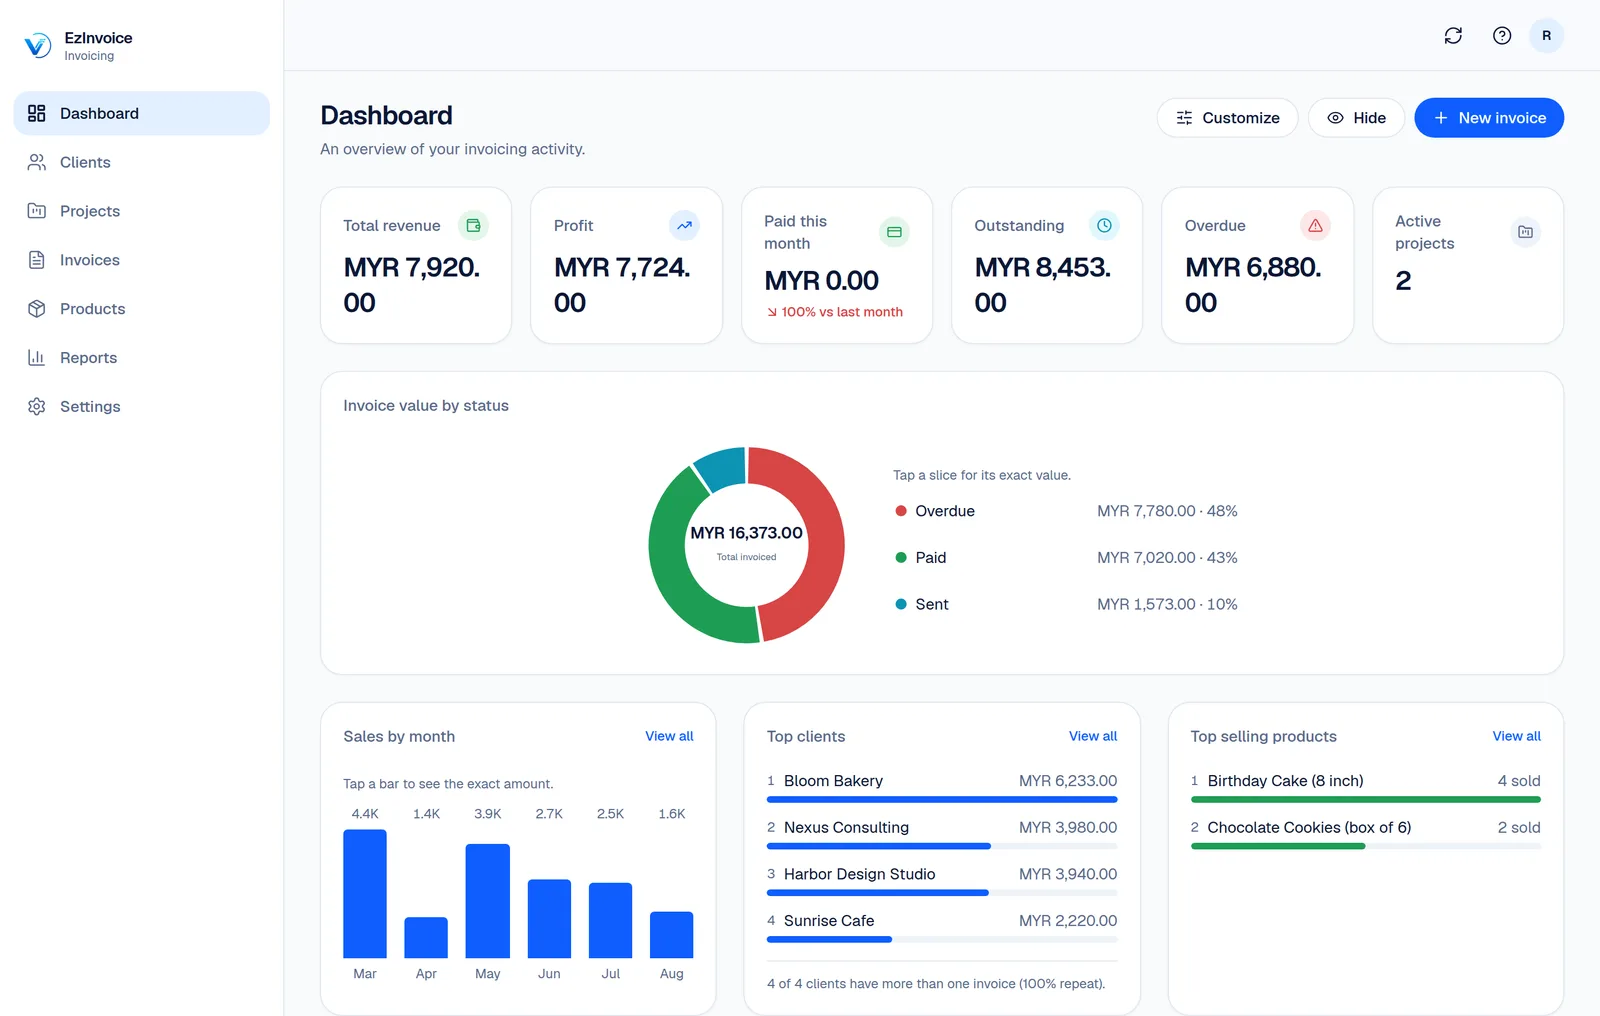Go to Clients in sidebar
Image resolution: width=1600 pixels, height=1016 pixels.
coord(142,162)
